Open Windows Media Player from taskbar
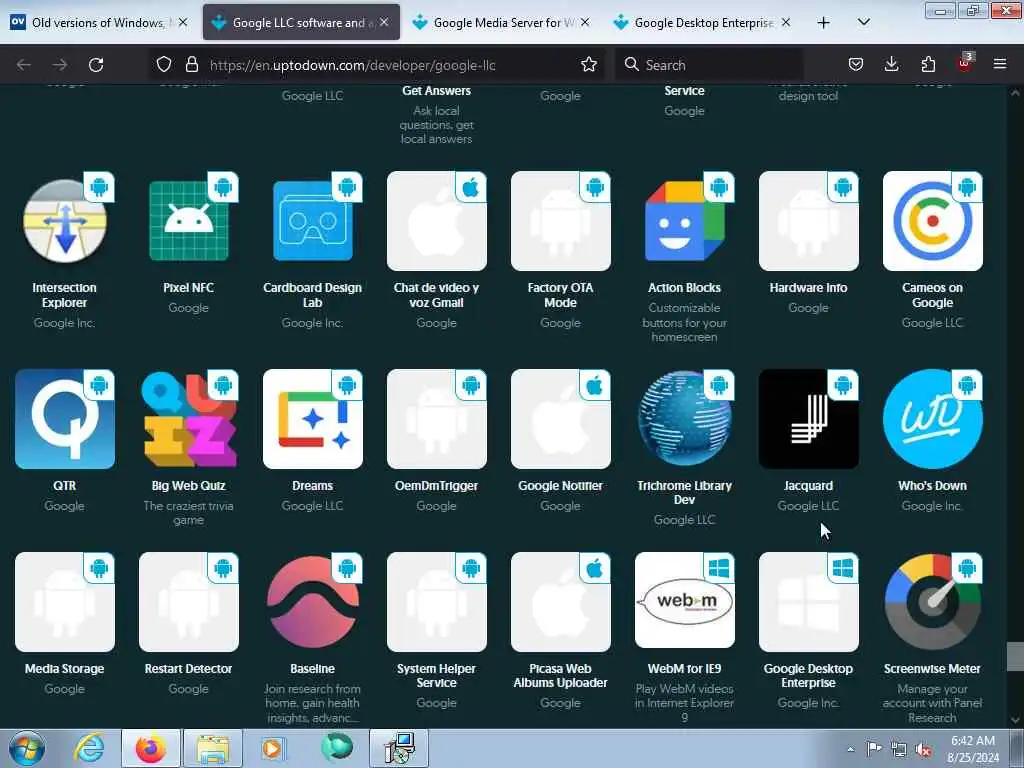 coord(274,748)
